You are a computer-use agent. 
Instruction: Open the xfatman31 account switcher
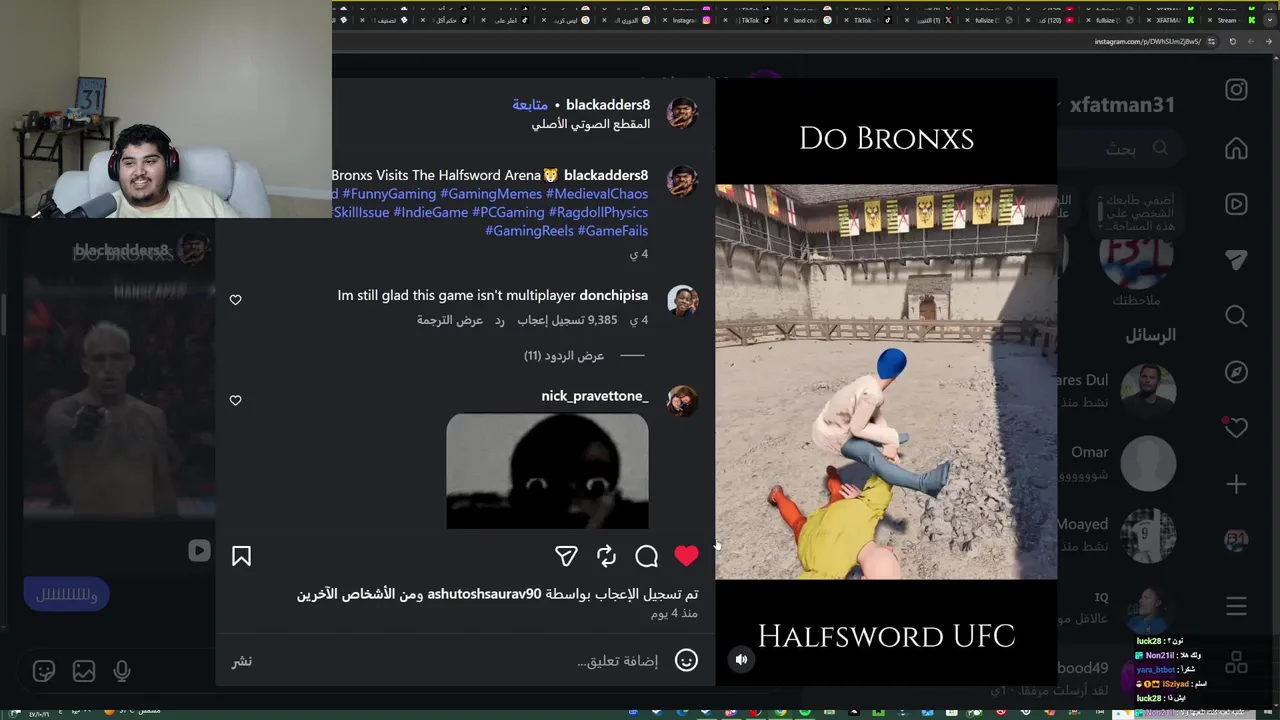[x=1115, y=105]
